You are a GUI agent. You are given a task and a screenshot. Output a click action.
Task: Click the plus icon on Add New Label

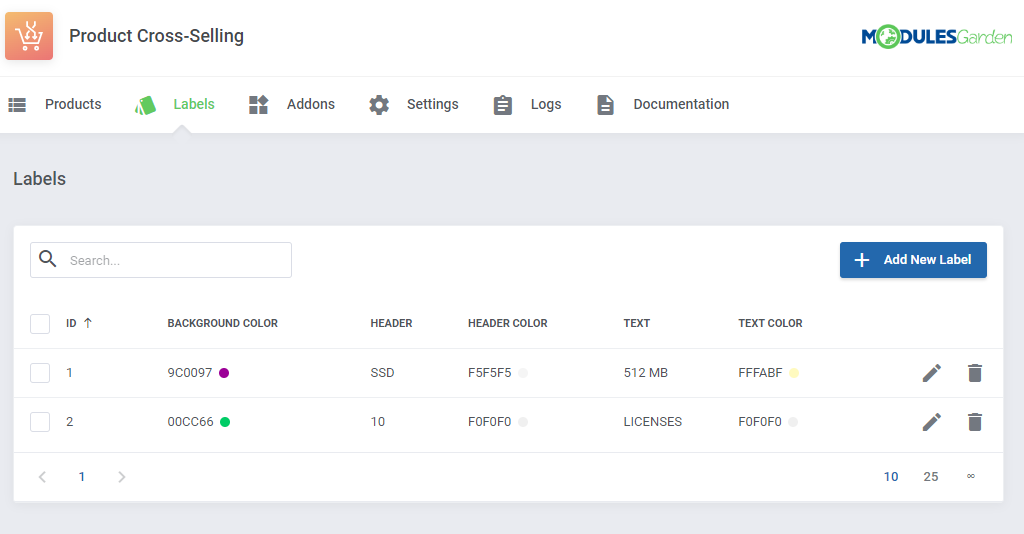click(x=861, y=260)
